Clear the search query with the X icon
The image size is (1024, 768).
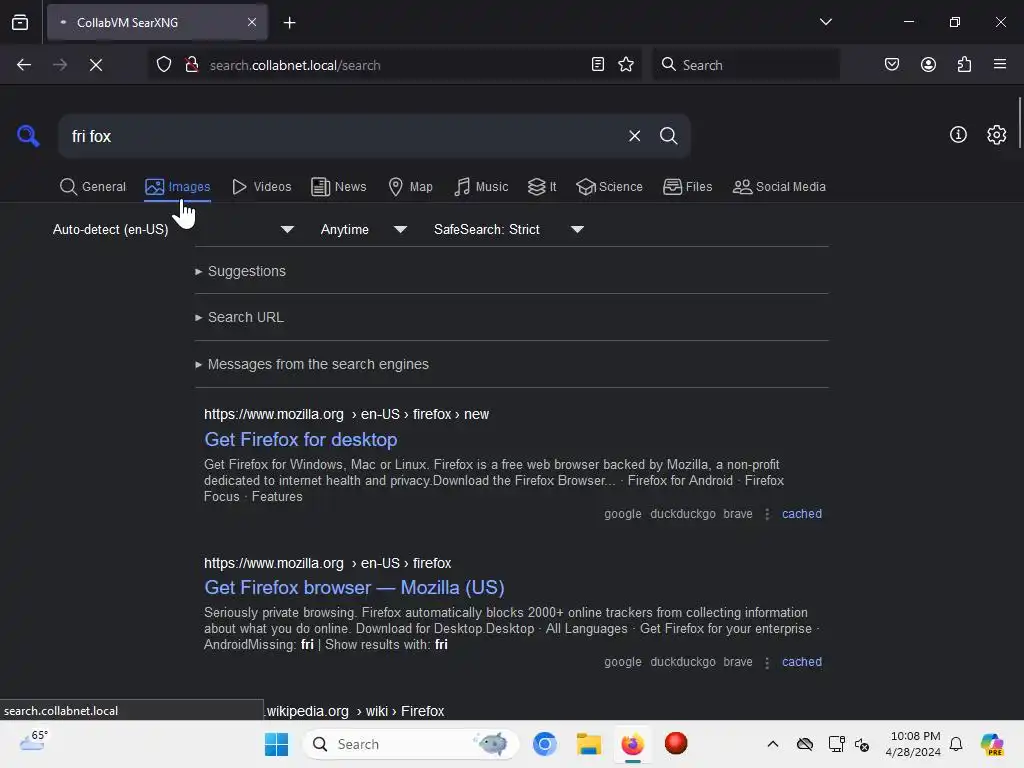[634, 136]
